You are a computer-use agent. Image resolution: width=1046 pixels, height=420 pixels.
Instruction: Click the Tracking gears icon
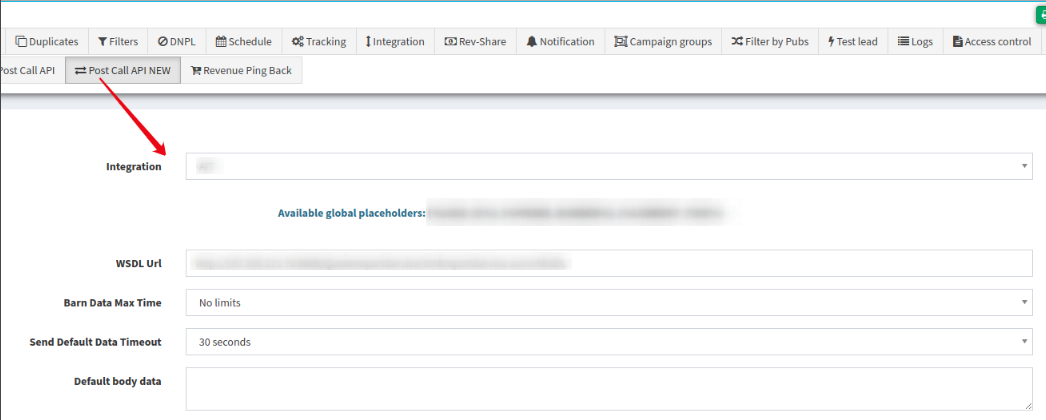tap(298, 42)
